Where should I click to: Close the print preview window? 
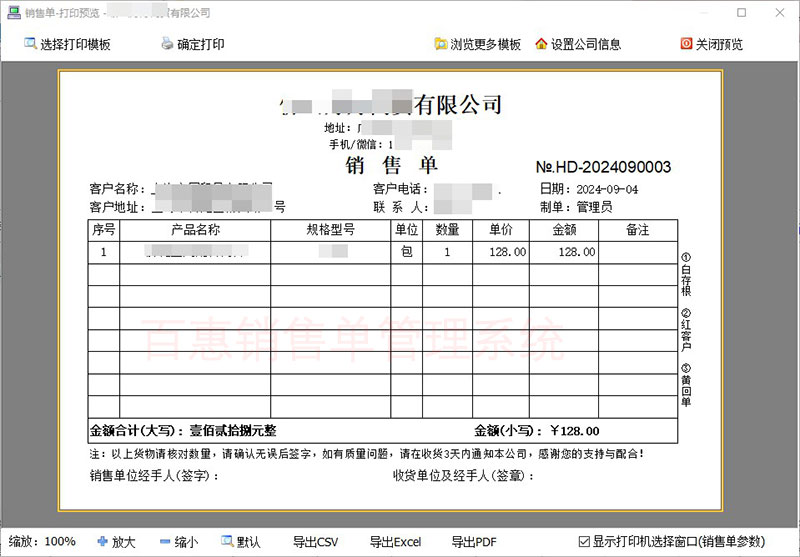(x=780, y=12)
